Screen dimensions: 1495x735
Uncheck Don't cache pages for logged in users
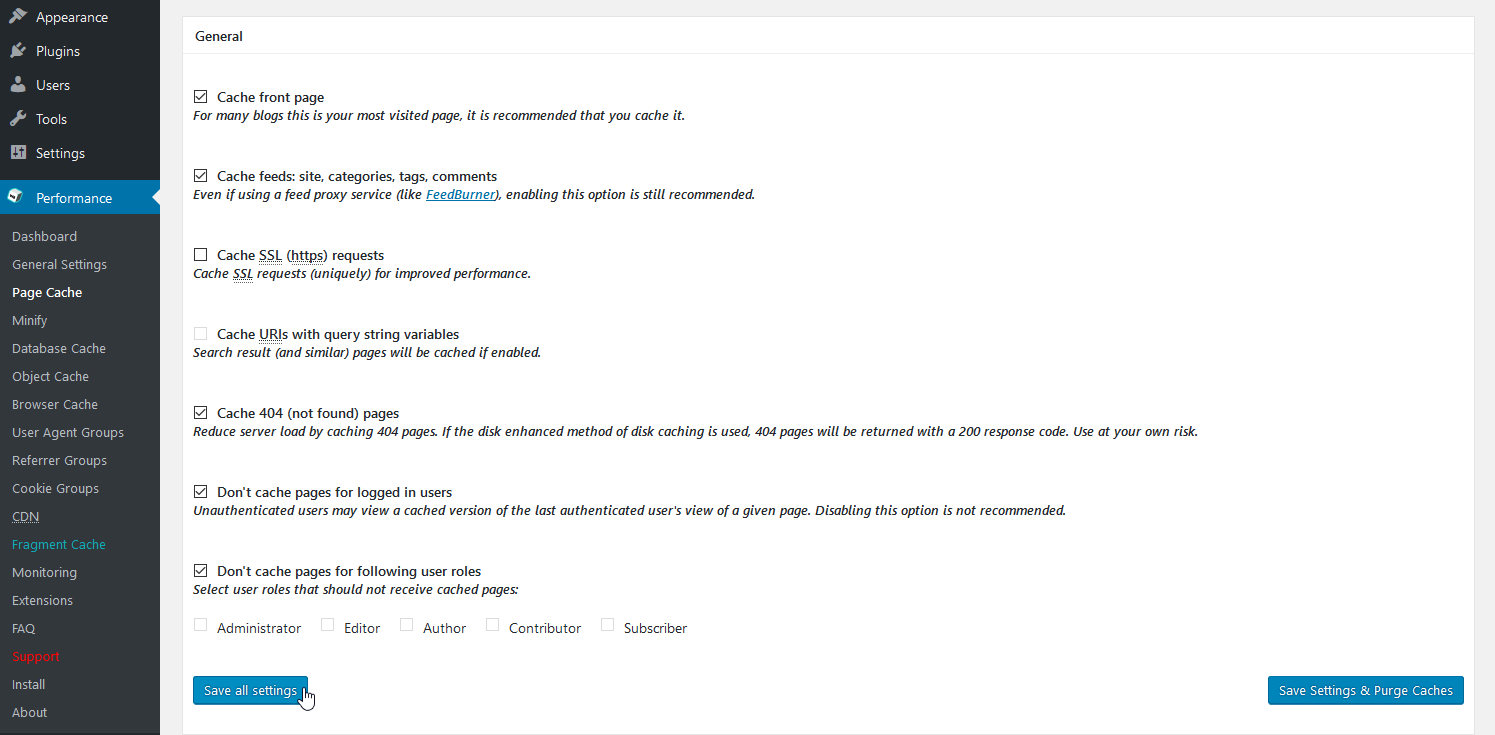tap(201, 492)
